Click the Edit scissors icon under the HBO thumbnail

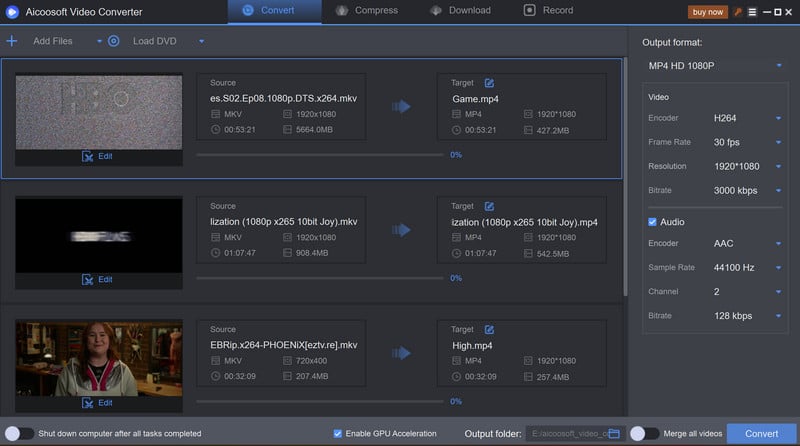click(x=87, y=156)
